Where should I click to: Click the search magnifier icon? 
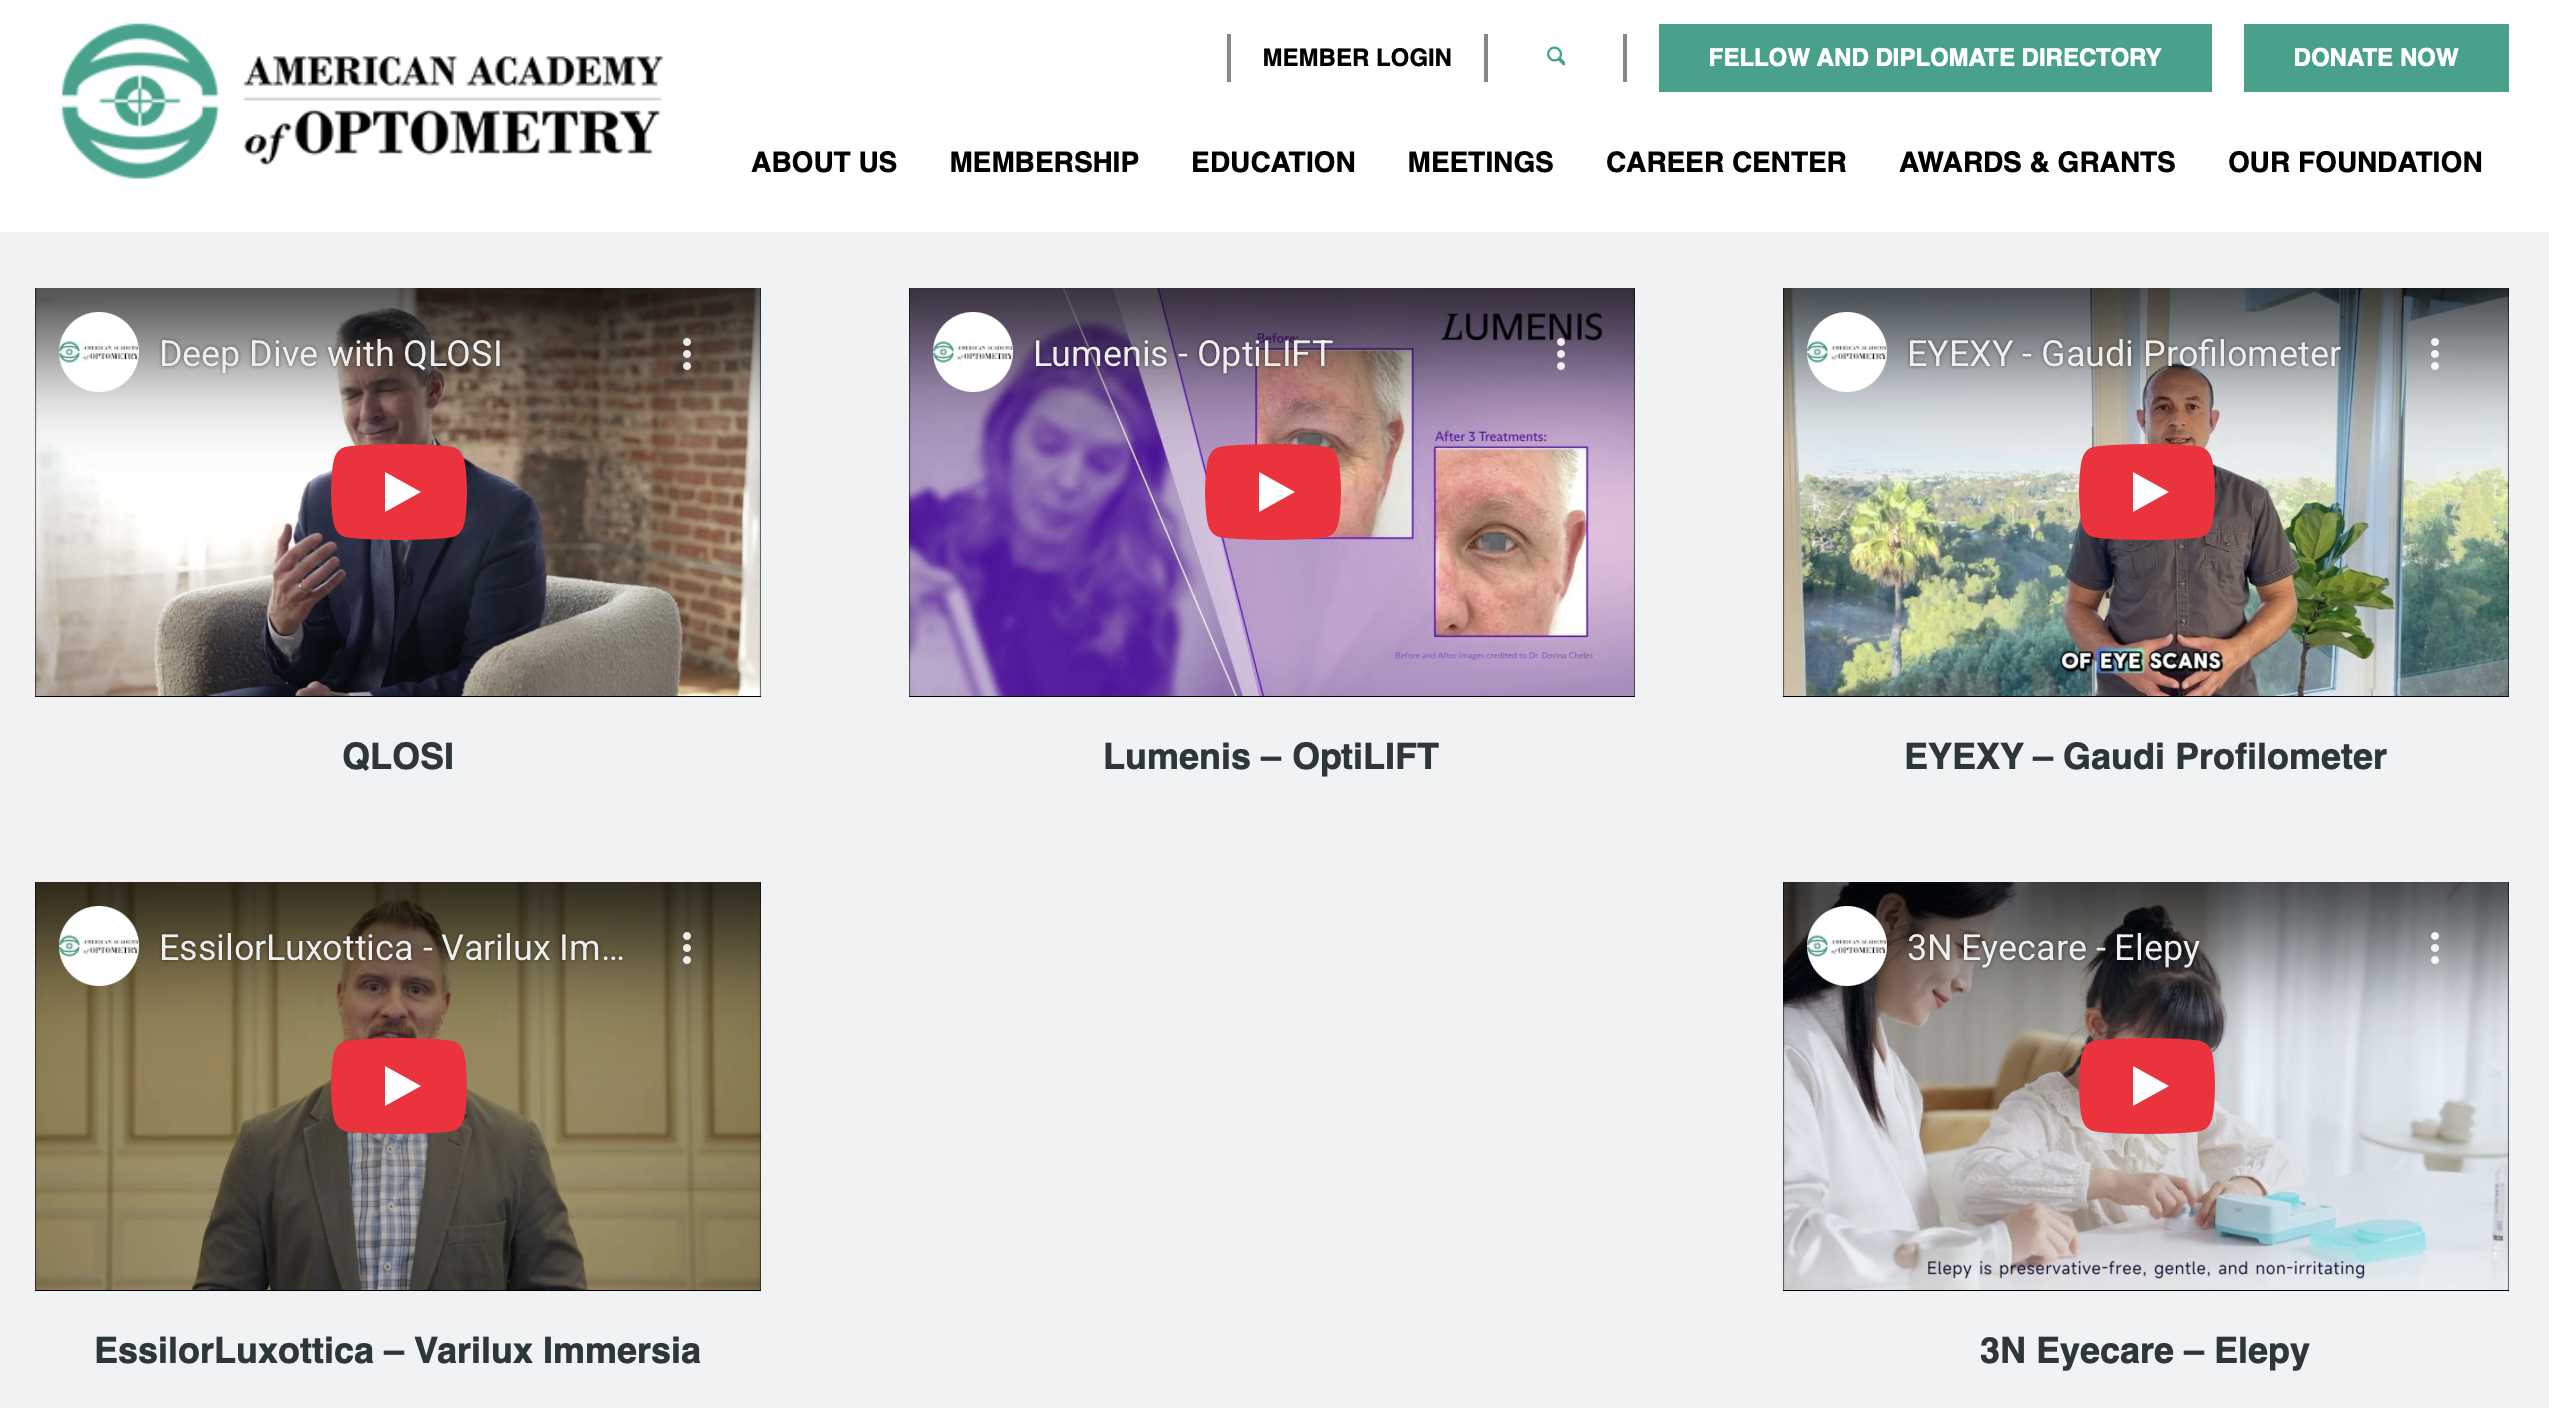1555,56
